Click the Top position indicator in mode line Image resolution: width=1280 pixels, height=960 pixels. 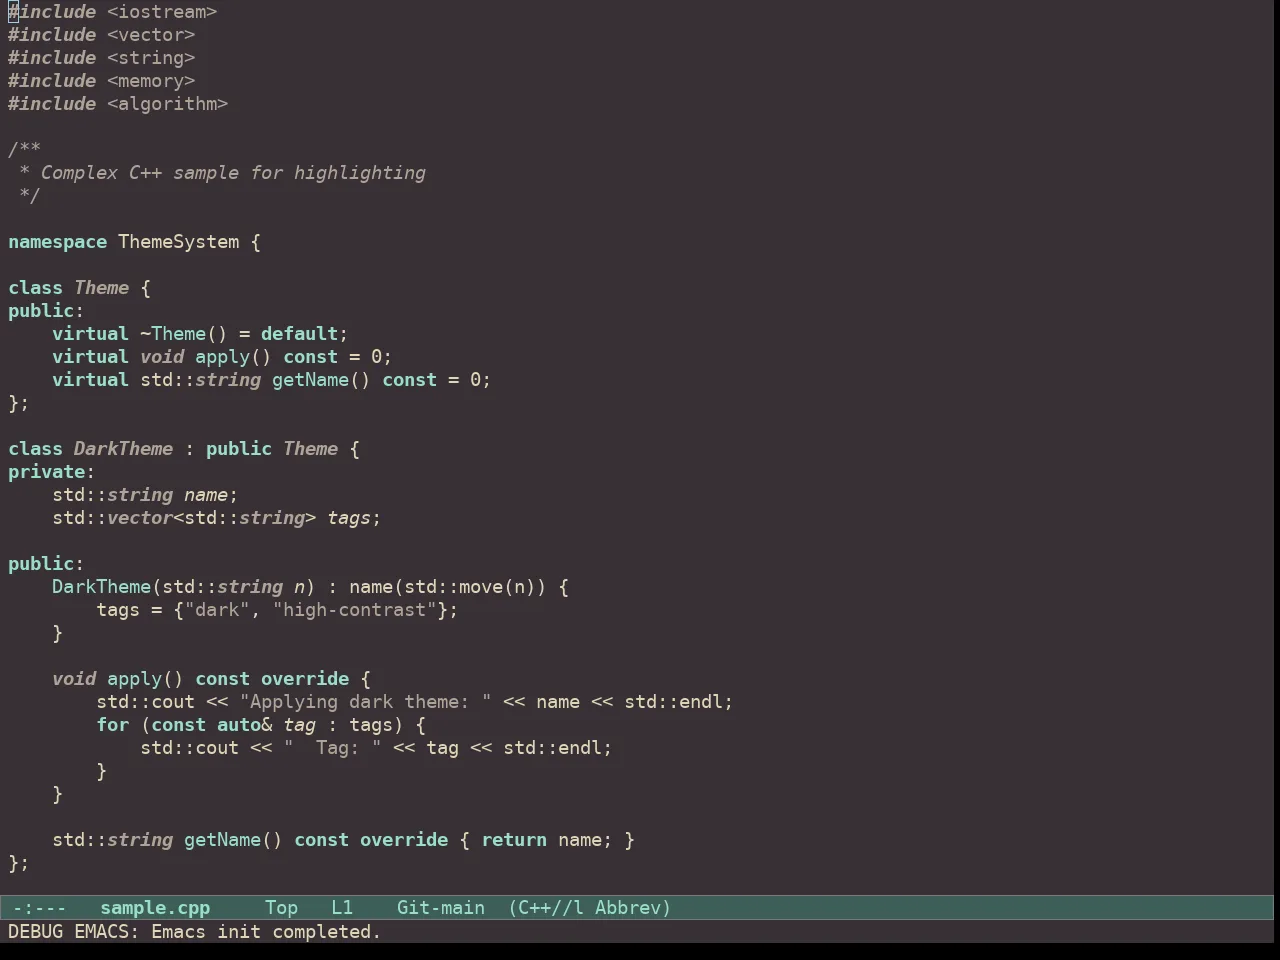coord(281,908)
